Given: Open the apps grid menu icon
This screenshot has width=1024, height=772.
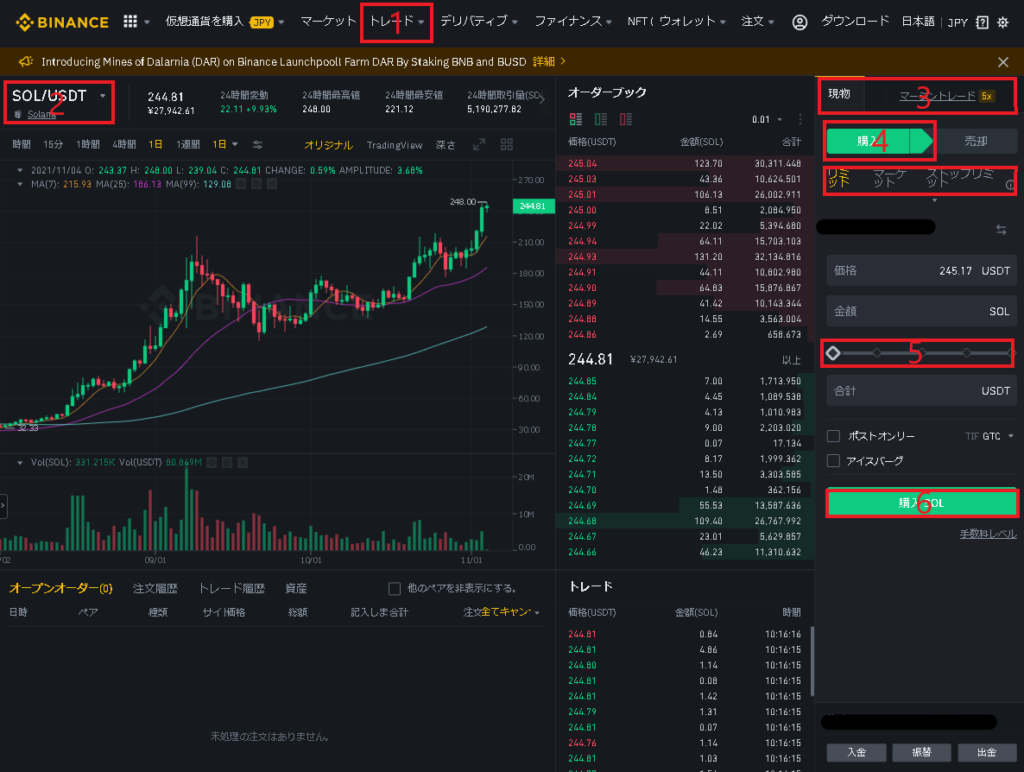Looking at the screenshot, I should [x=131, y=22].
